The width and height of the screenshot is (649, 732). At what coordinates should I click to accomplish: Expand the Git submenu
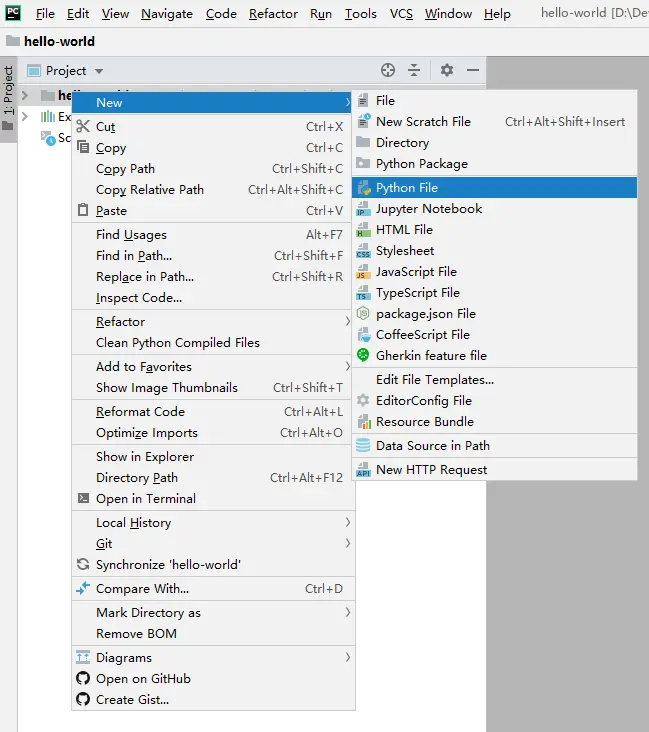(347, 543)
